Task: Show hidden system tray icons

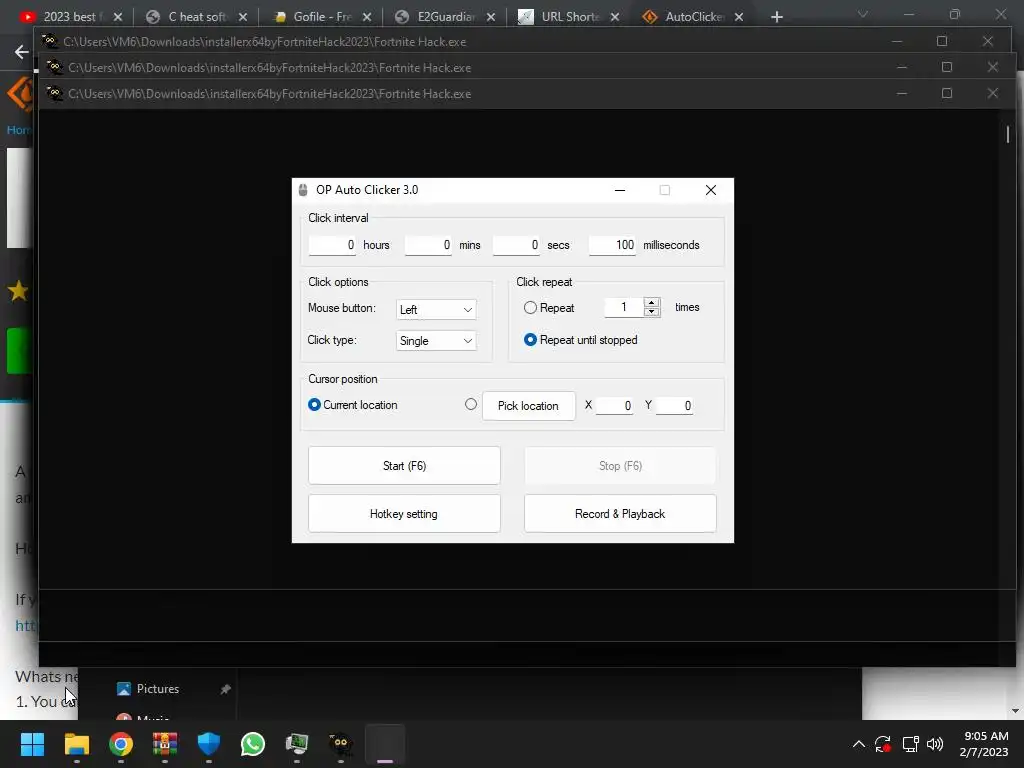Action: coord(859,744)
